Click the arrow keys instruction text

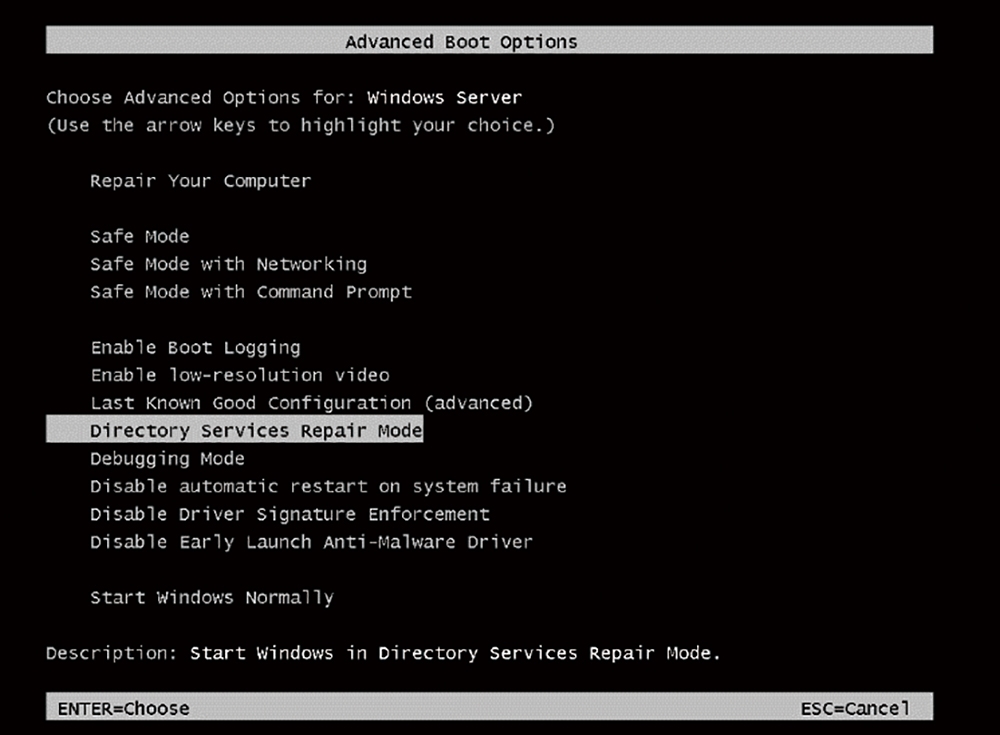click(300, 126)
